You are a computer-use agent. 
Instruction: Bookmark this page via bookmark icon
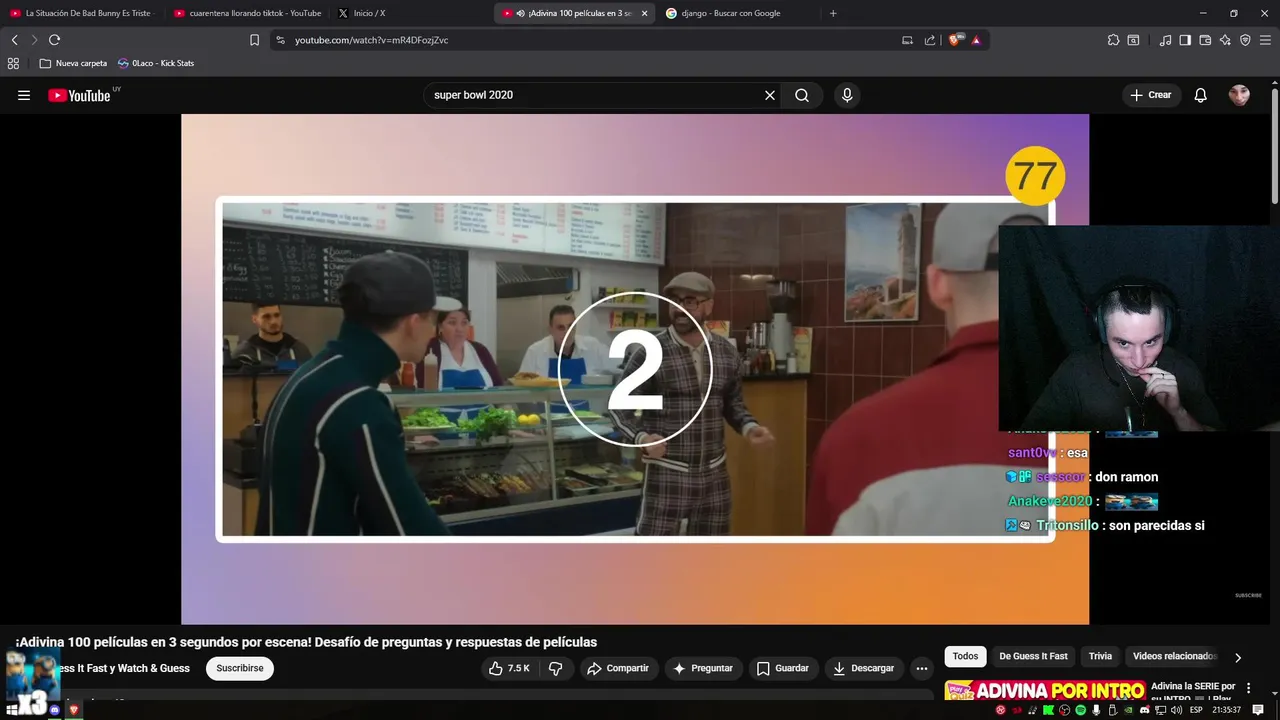(254, 40)
